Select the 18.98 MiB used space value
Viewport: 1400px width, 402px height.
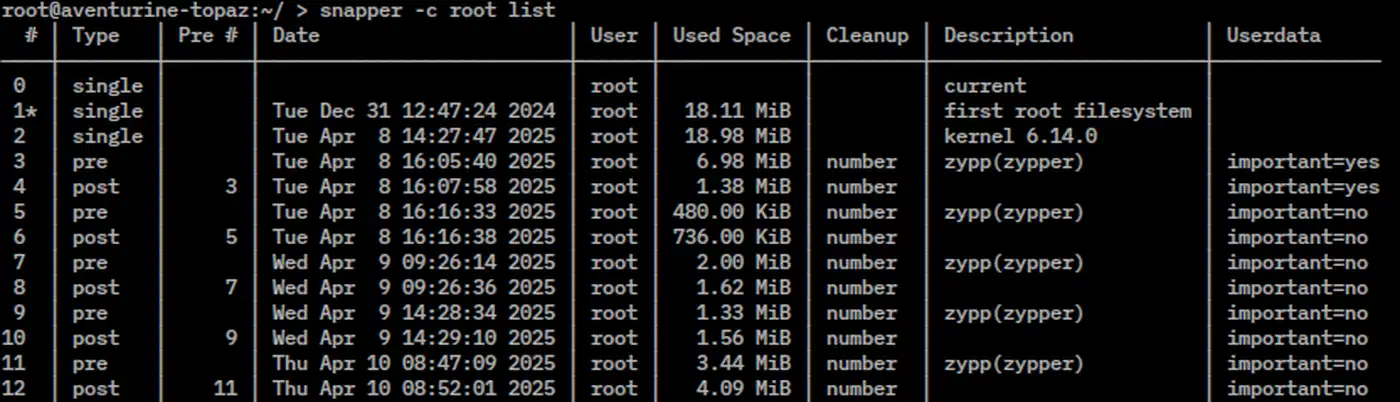click(738, 136)
